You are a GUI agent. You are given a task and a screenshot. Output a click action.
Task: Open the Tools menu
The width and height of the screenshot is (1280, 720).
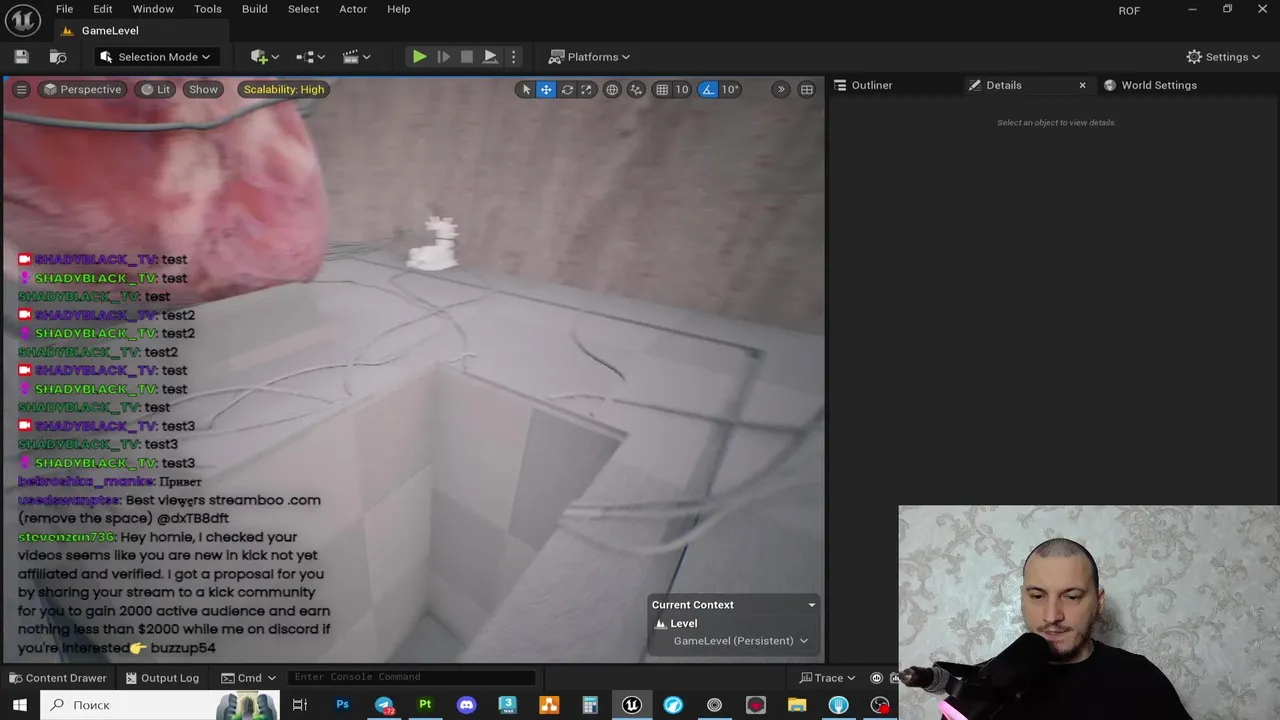coord(208,9)
